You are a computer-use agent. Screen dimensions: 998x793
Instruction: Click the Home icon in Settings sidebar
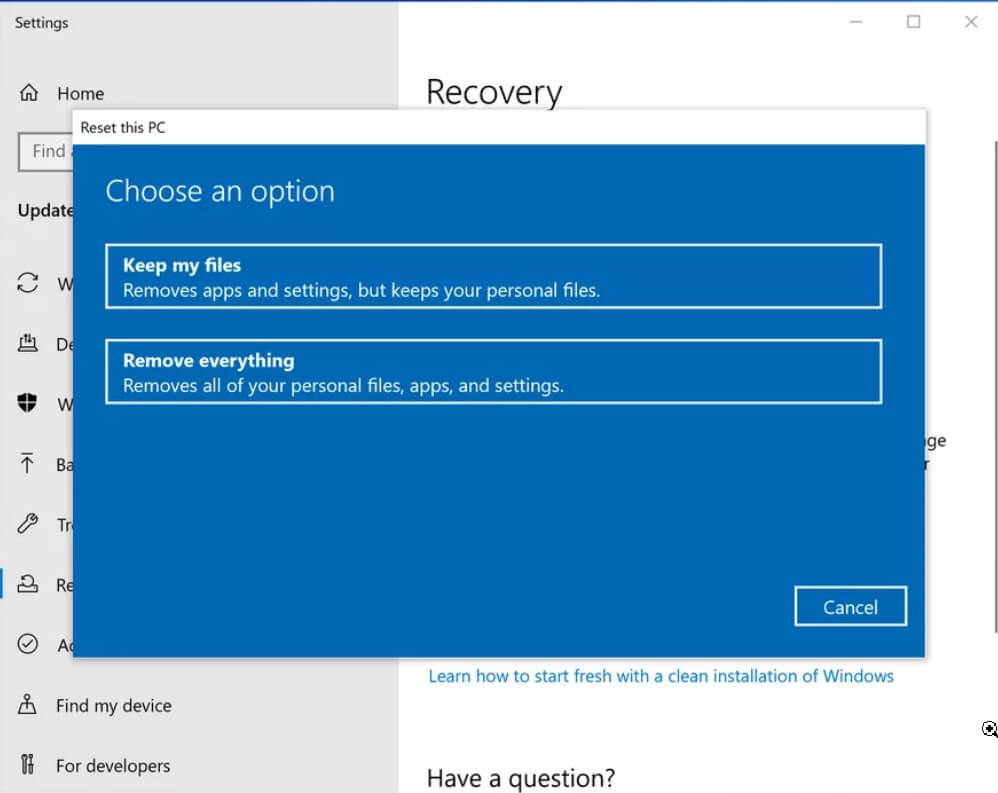click(29, 93)
